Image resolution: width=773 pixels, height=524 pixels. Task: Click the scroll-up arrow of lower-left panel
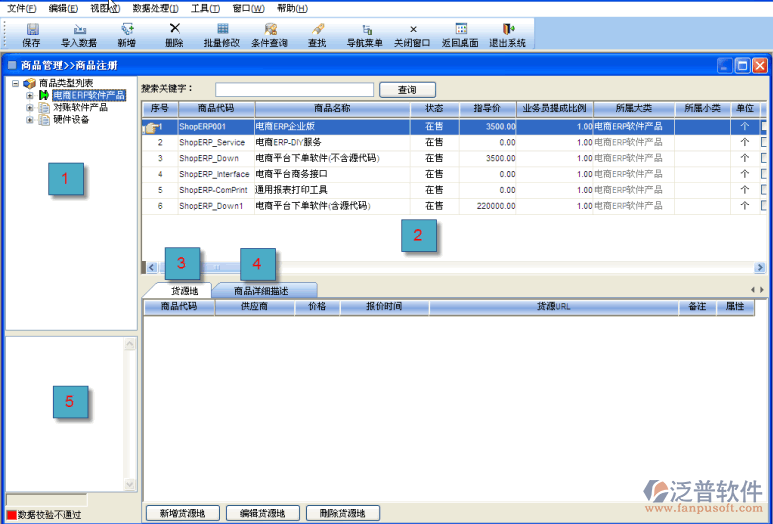pos(130,344)
